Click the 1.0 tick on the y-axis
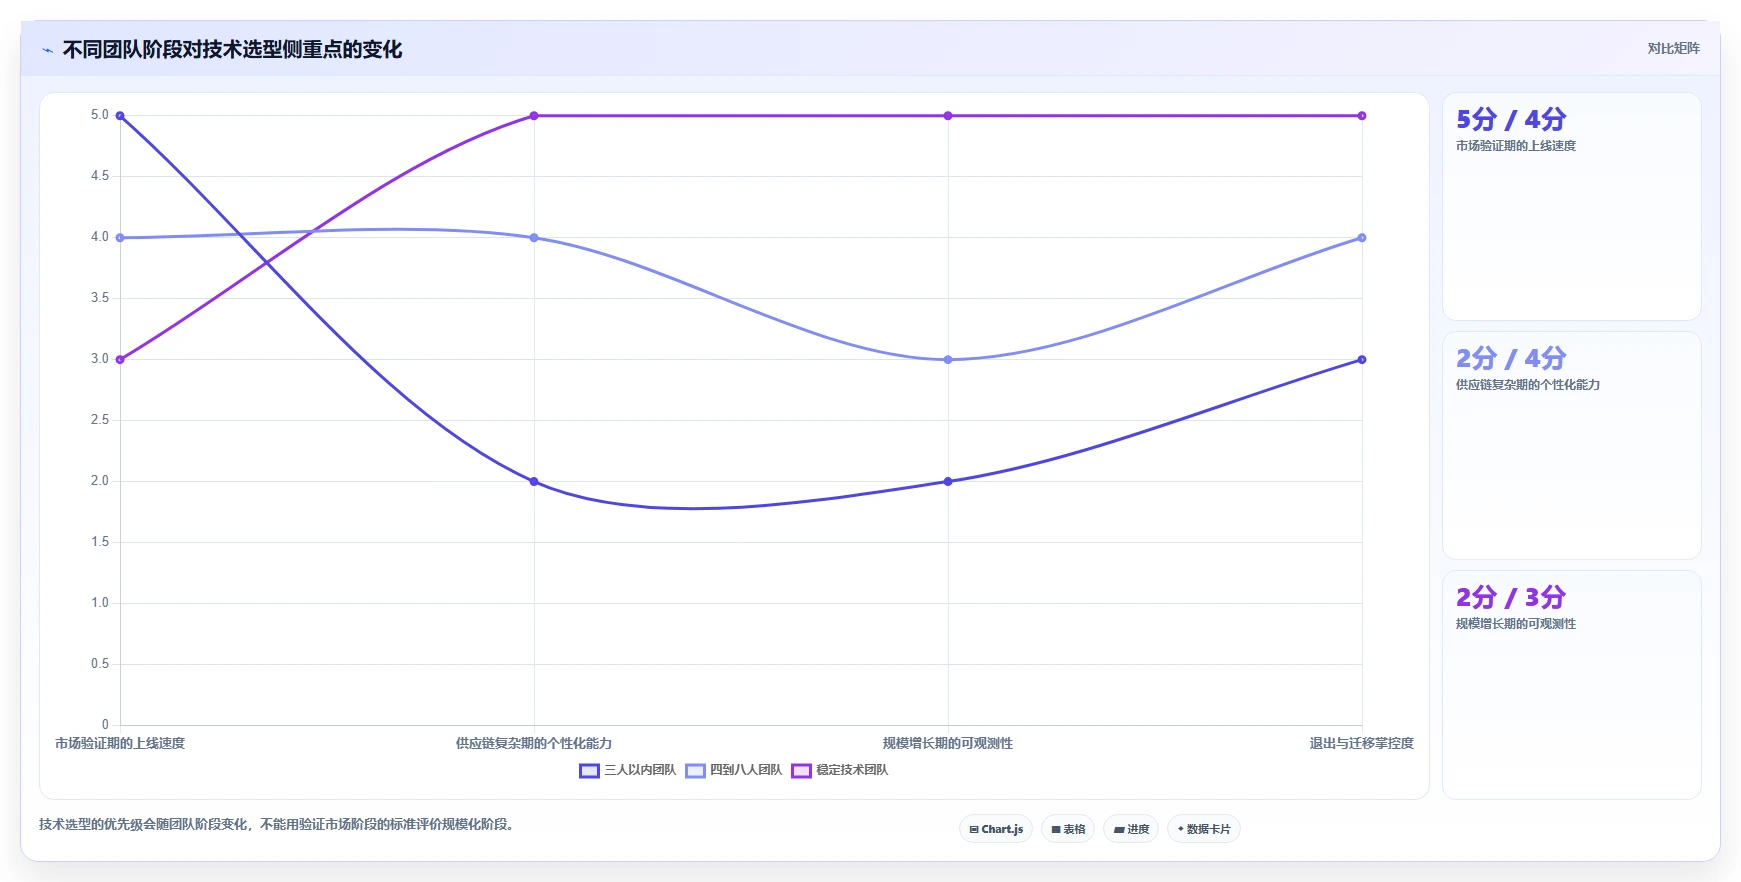 click(x=100, y=603)
